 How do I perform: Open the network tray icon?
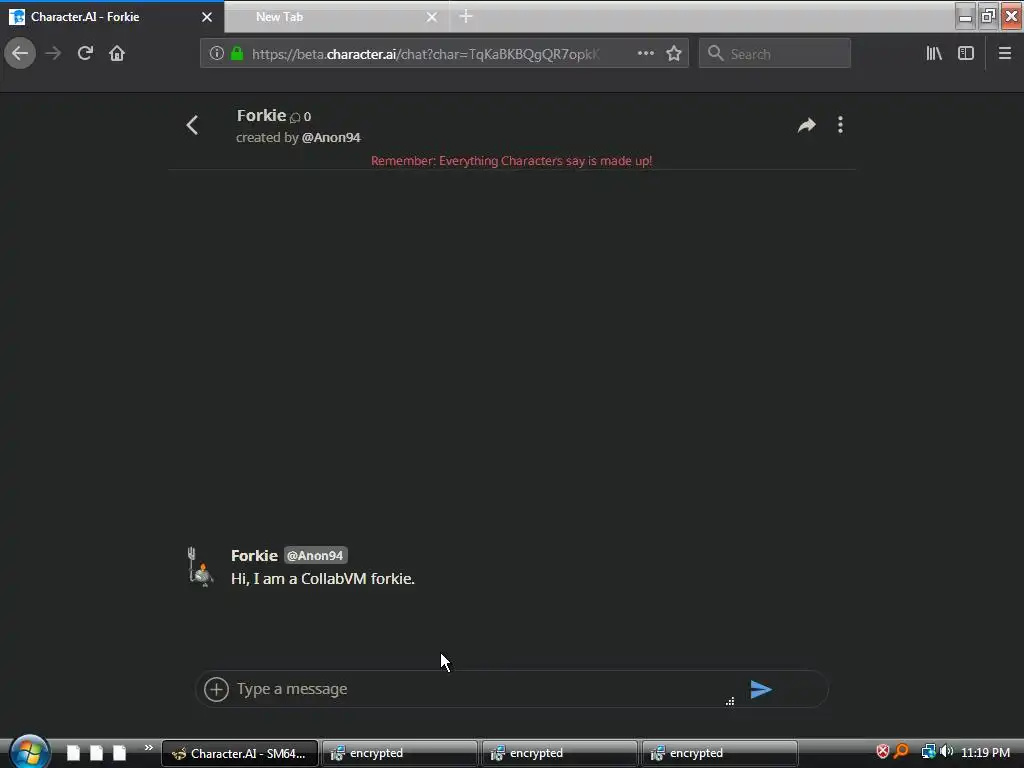pyautogui.click(x=928, y=752)
